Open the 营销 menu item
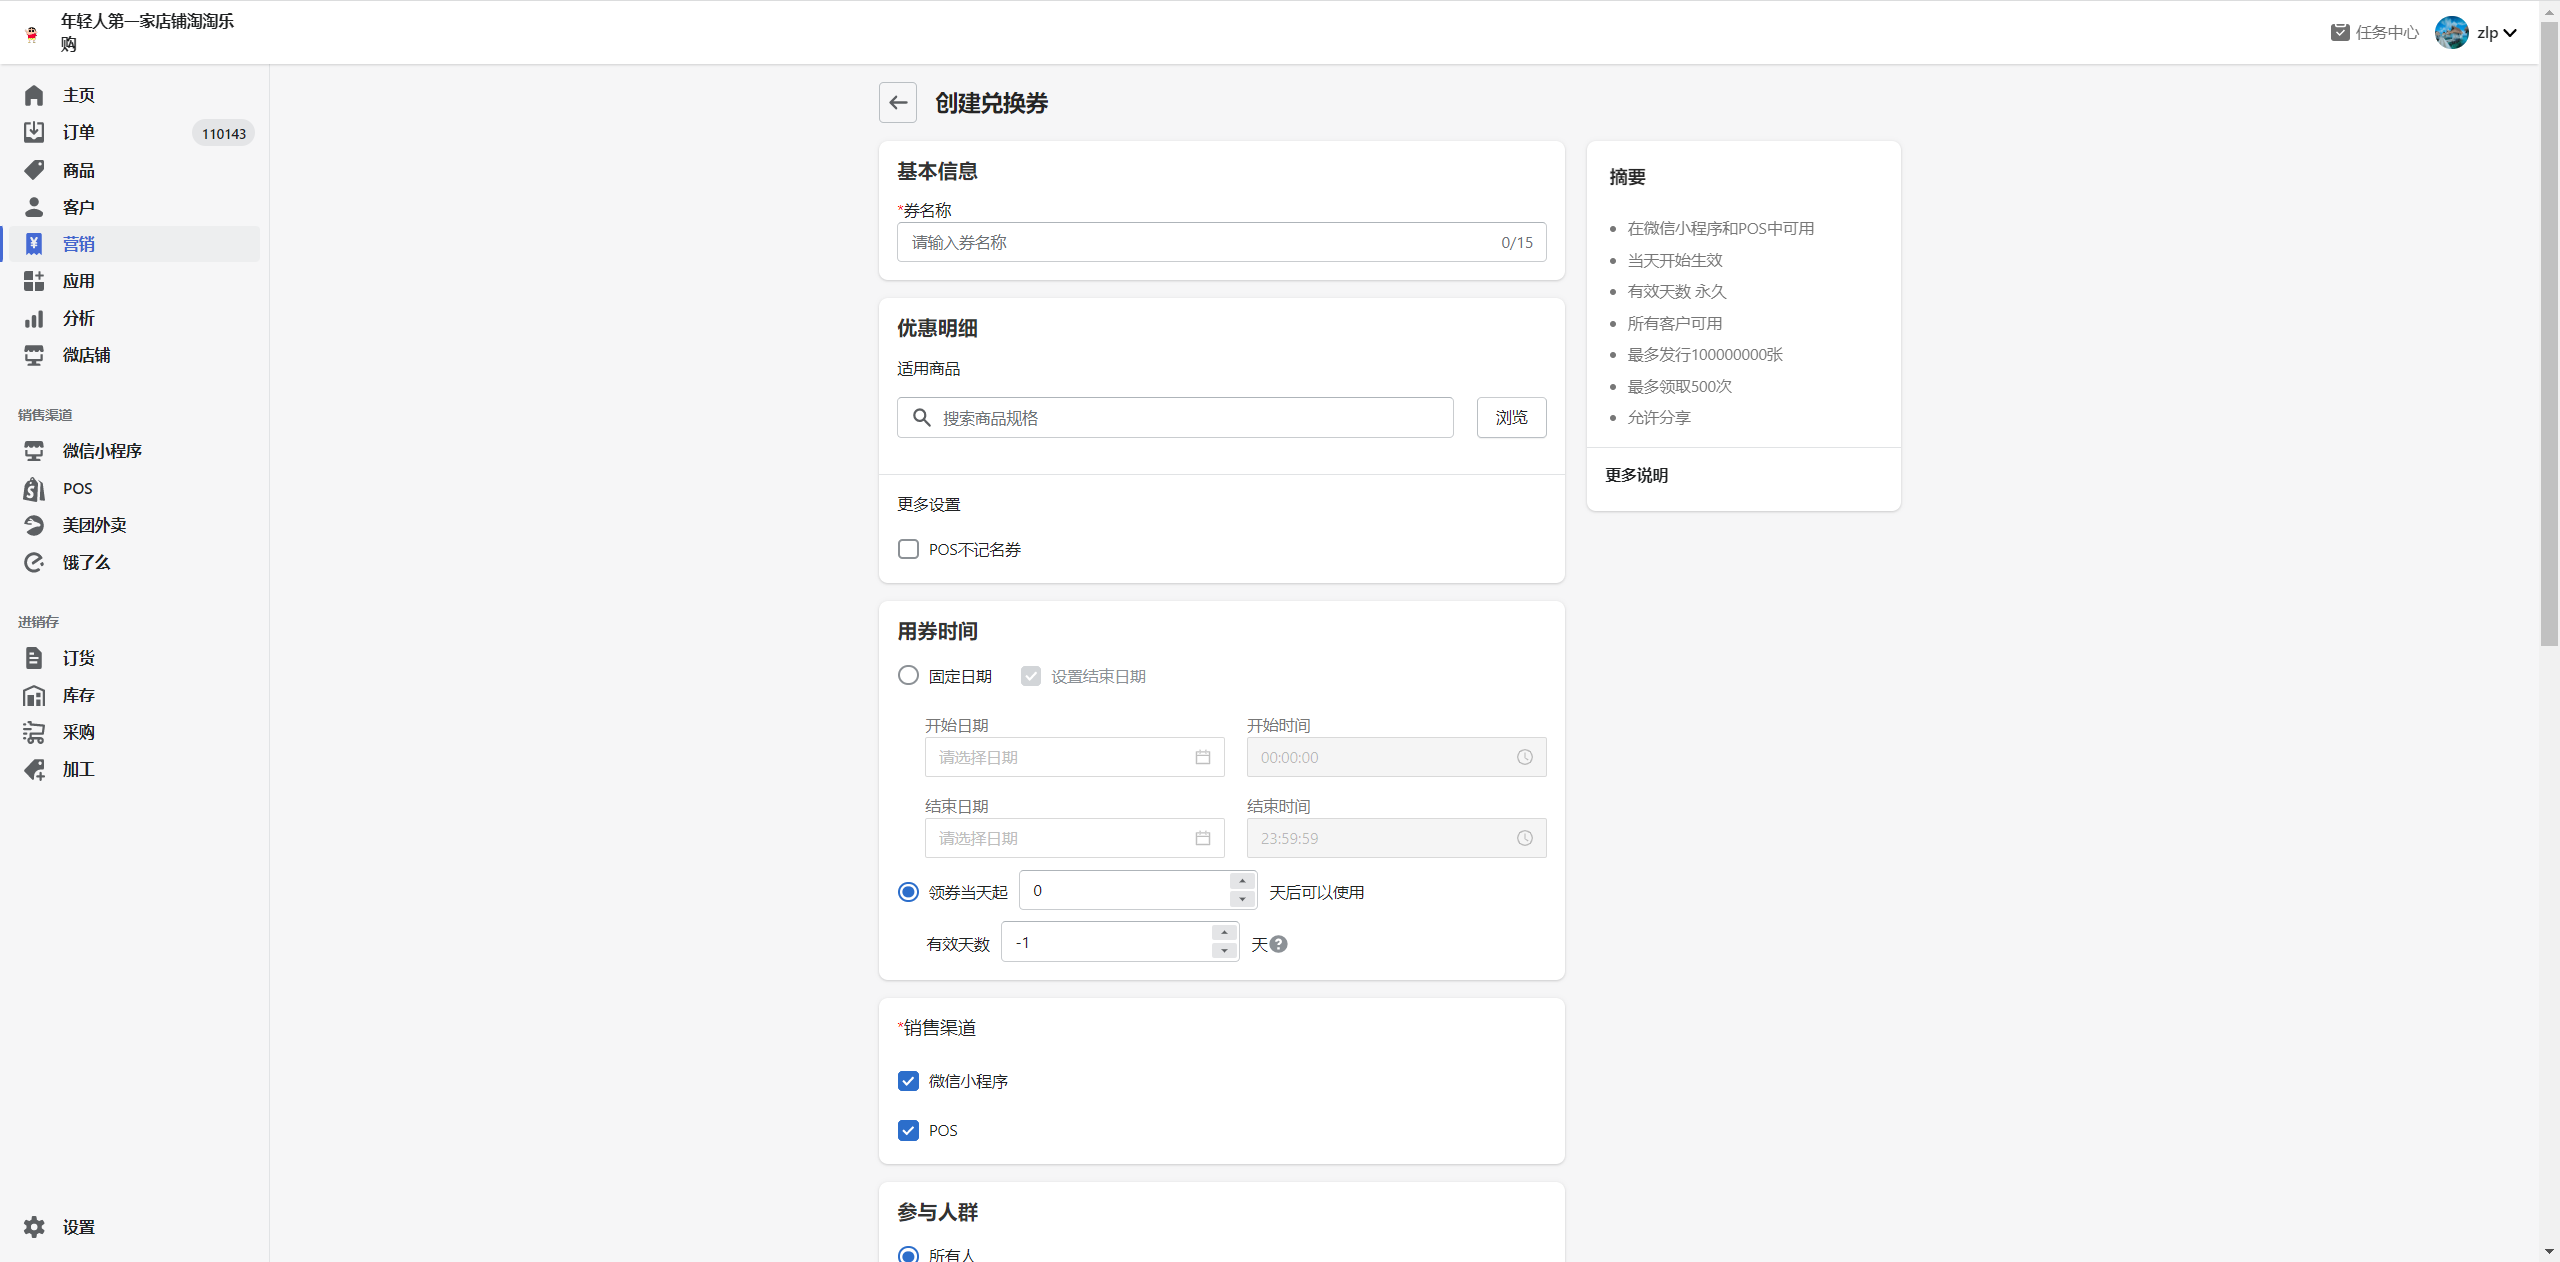2560x1262 pixels. [x=78, y=244]
